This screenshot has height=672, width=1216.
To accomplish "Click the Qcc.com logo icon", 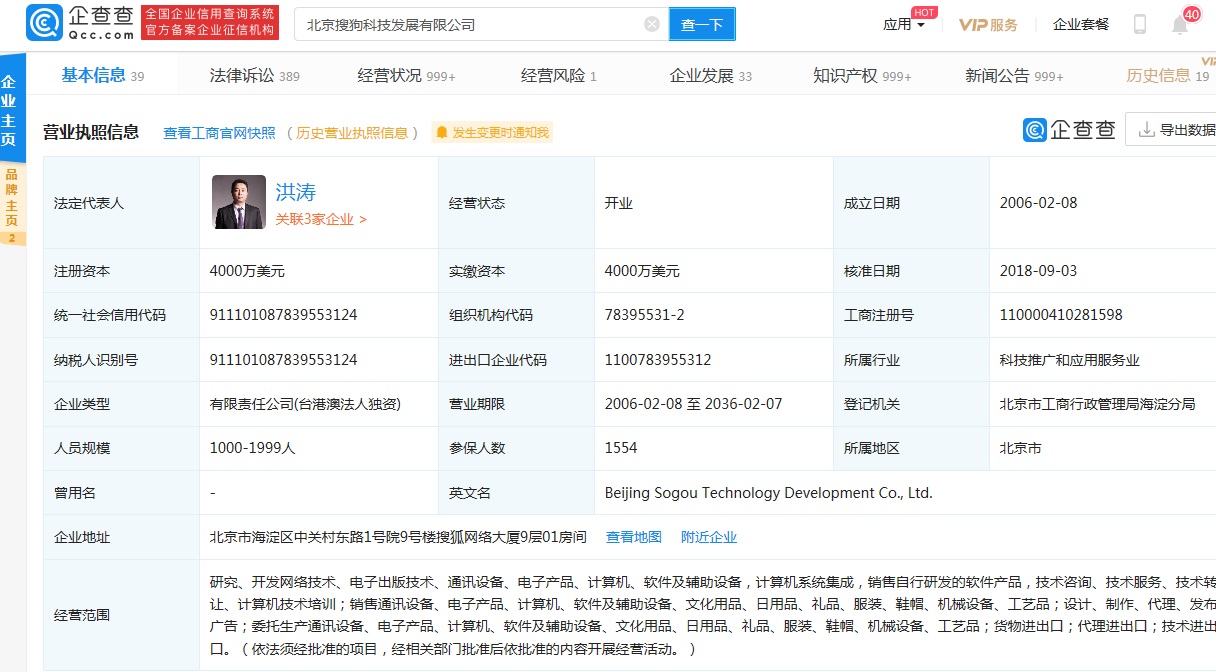I will [x=43, y=23].
